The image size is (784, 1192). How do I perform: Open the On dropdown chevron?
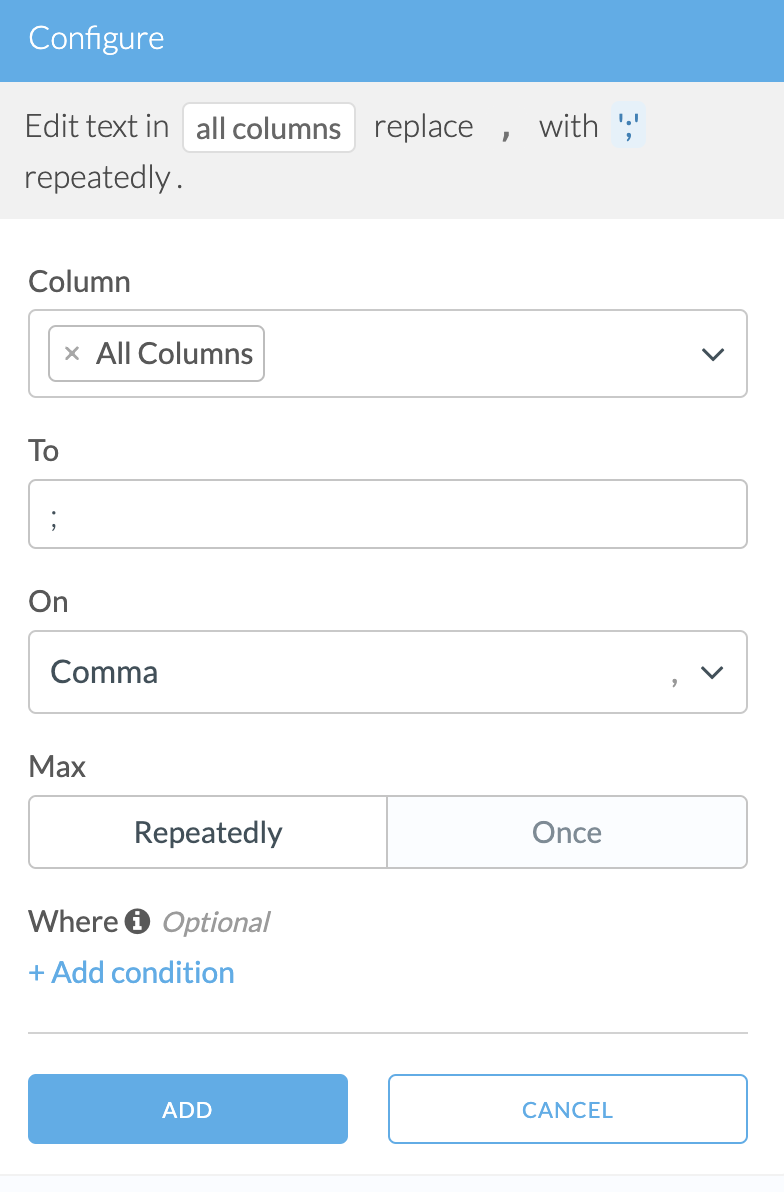pos(712,672)
